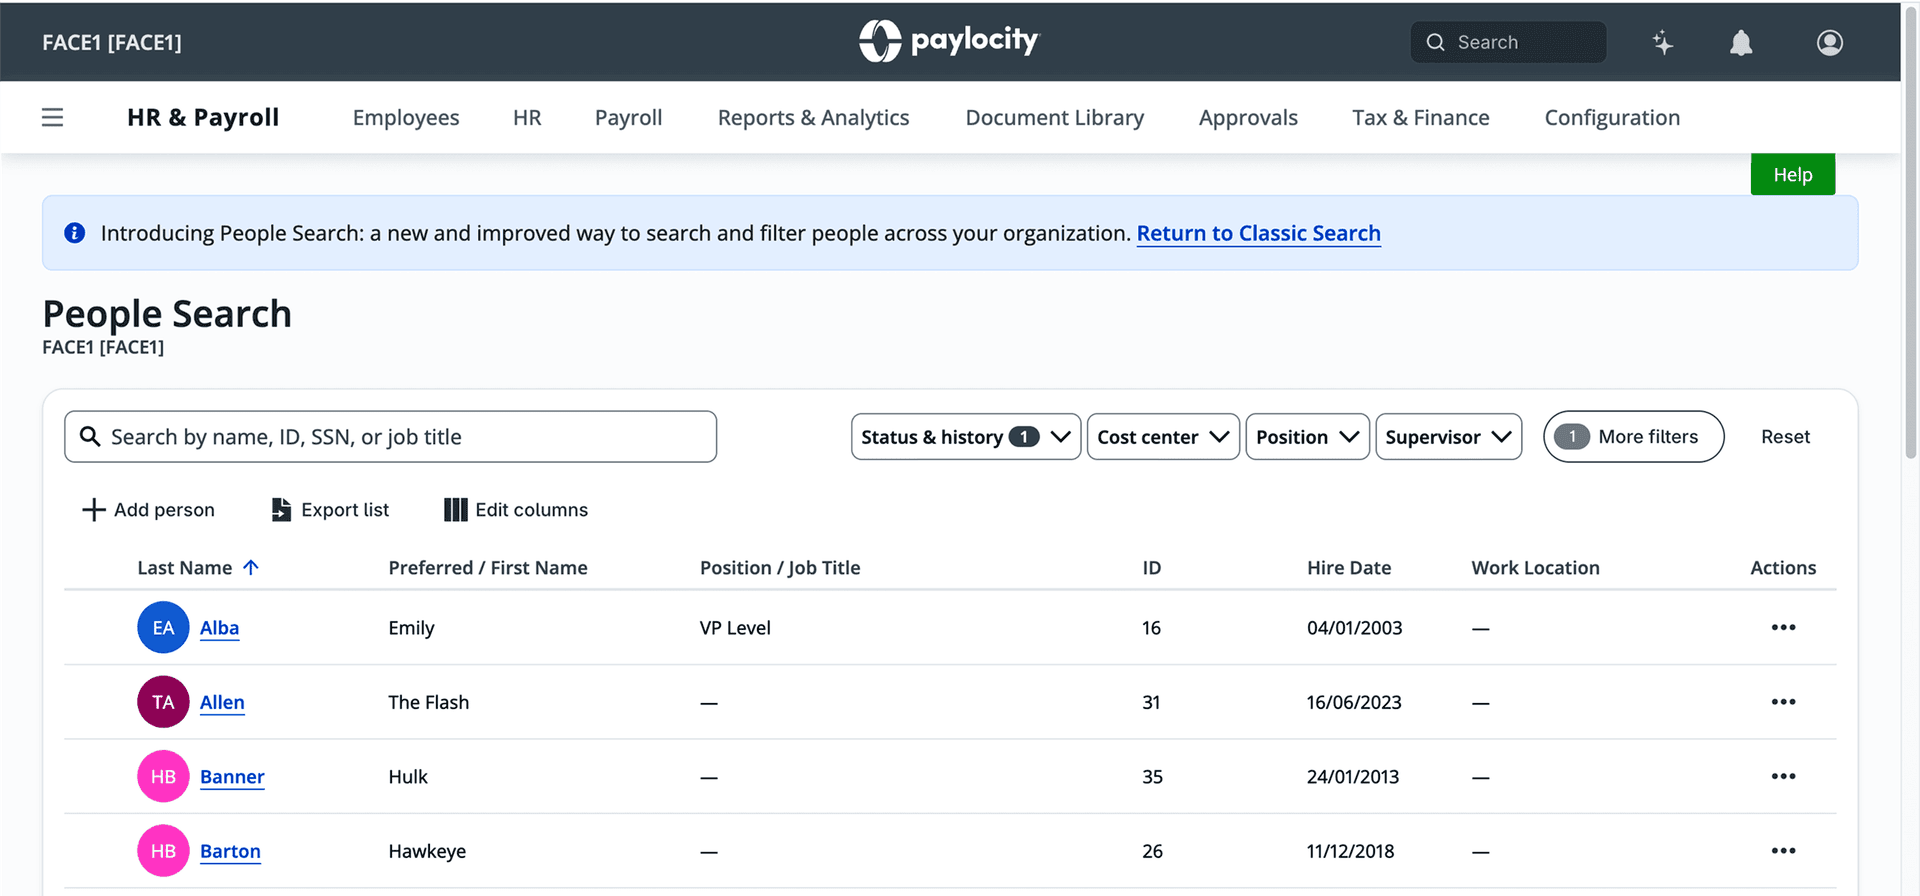Export the people list
Viewport: 1920px width, 896px height.
click(x=331, y=510)
